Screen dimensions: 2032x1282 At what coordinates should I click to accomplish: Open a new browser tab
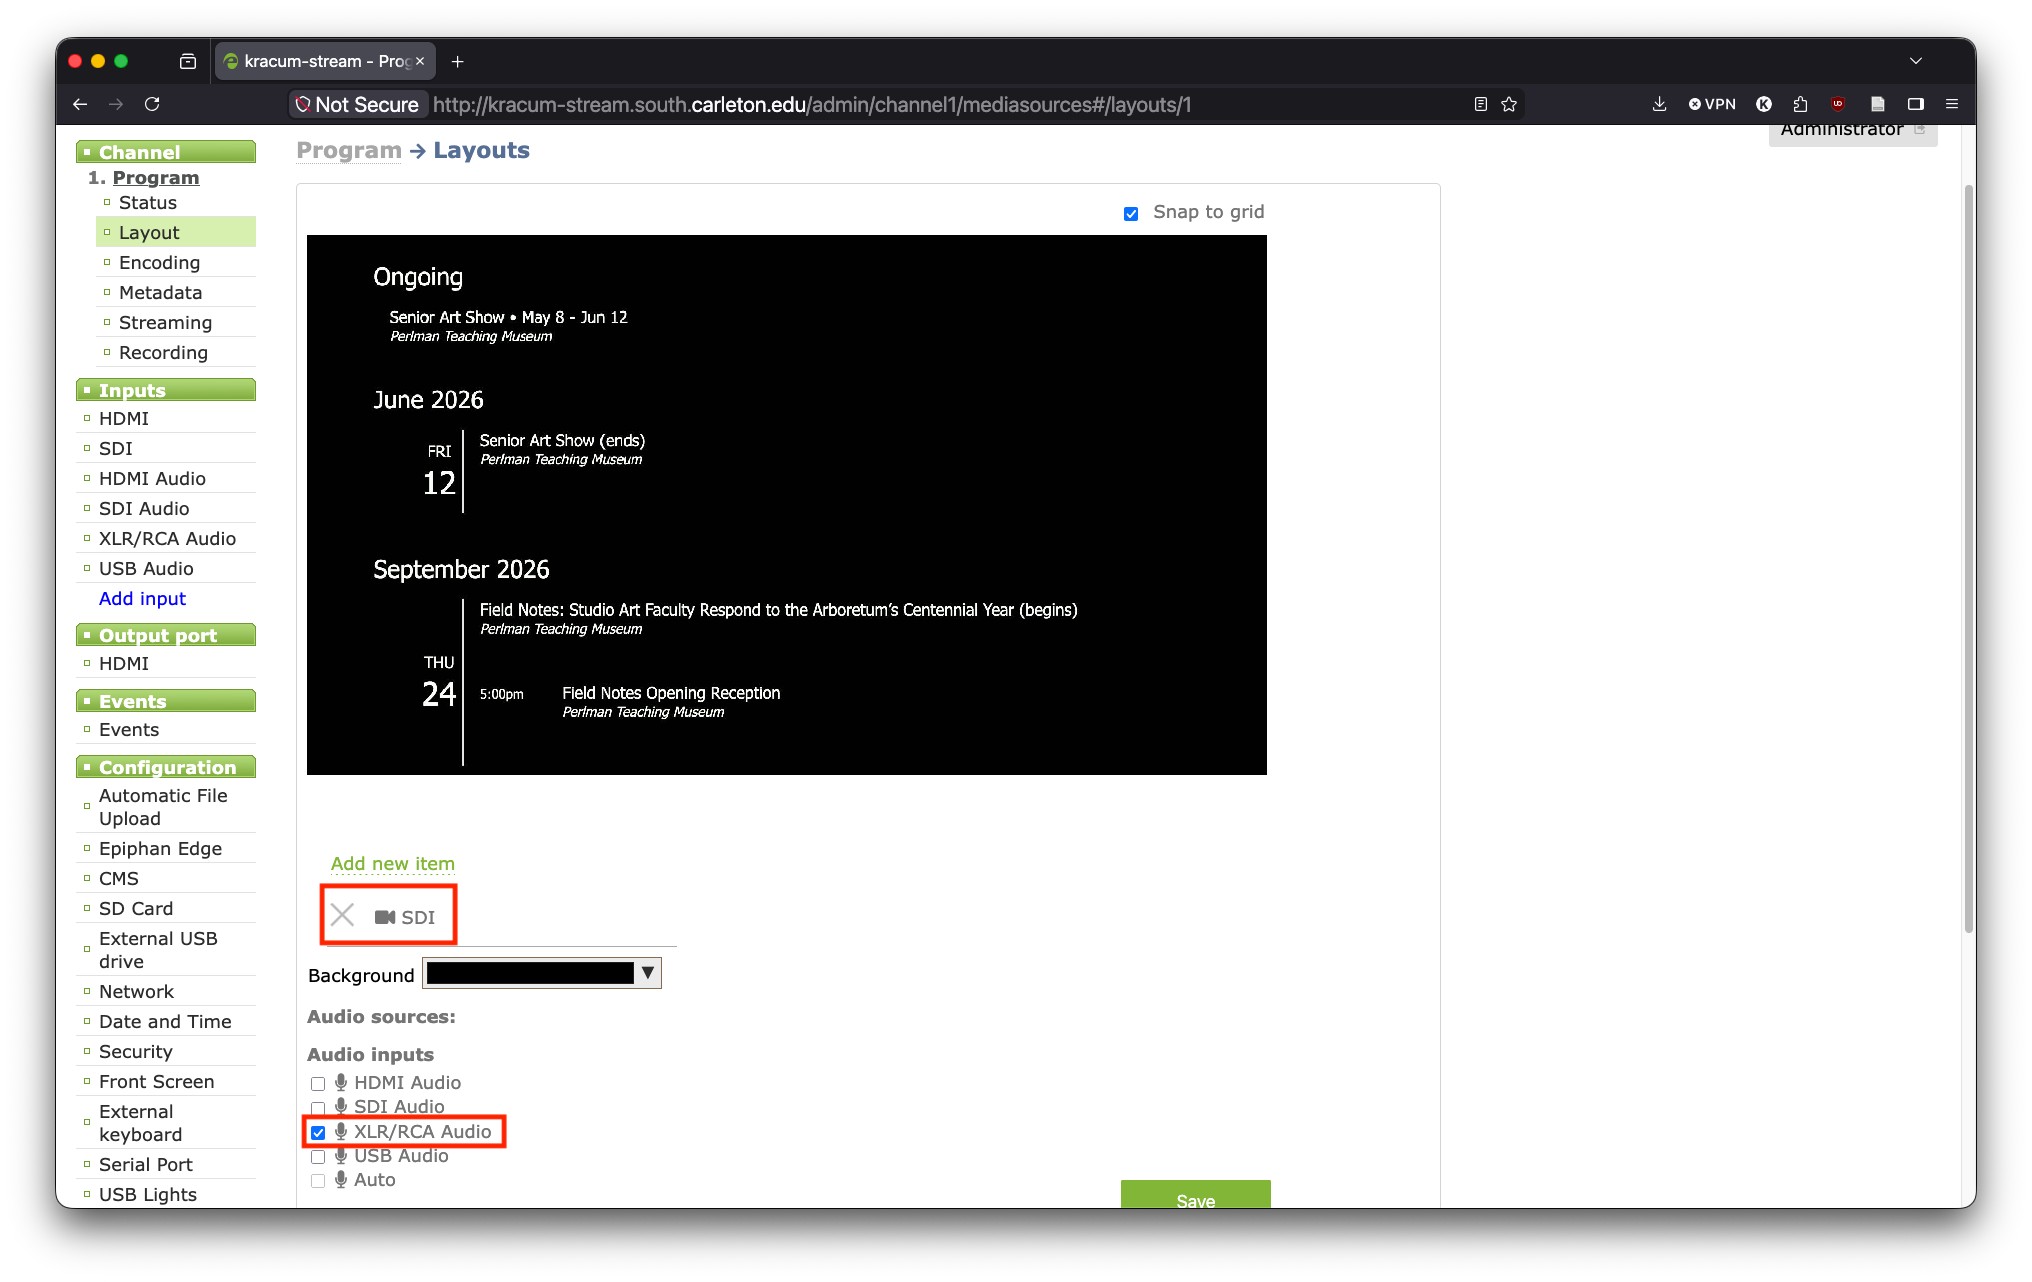(458, 62)
